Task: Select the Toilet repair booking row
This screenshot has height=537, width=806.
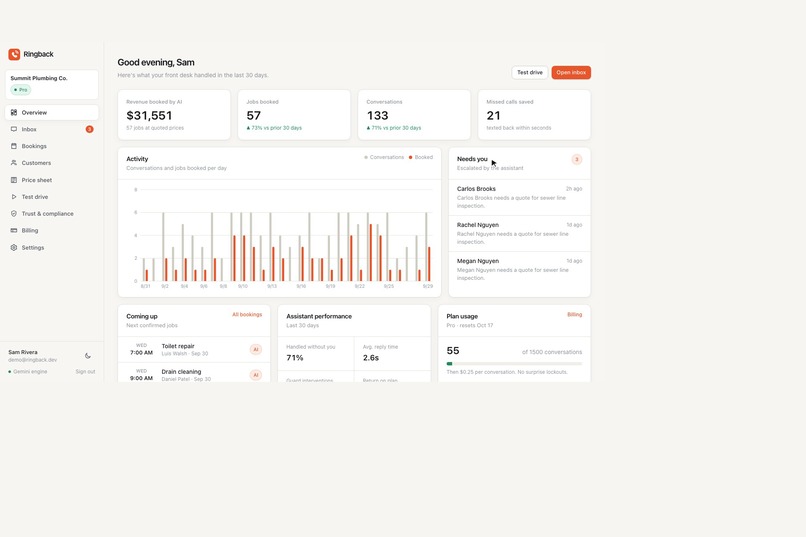Action: (x=194, y=350)
